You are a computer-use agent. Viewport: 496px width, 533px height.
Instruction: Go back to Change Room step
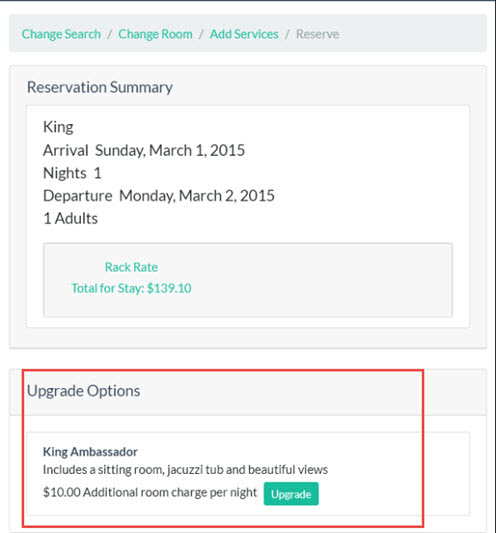point(155,34)
